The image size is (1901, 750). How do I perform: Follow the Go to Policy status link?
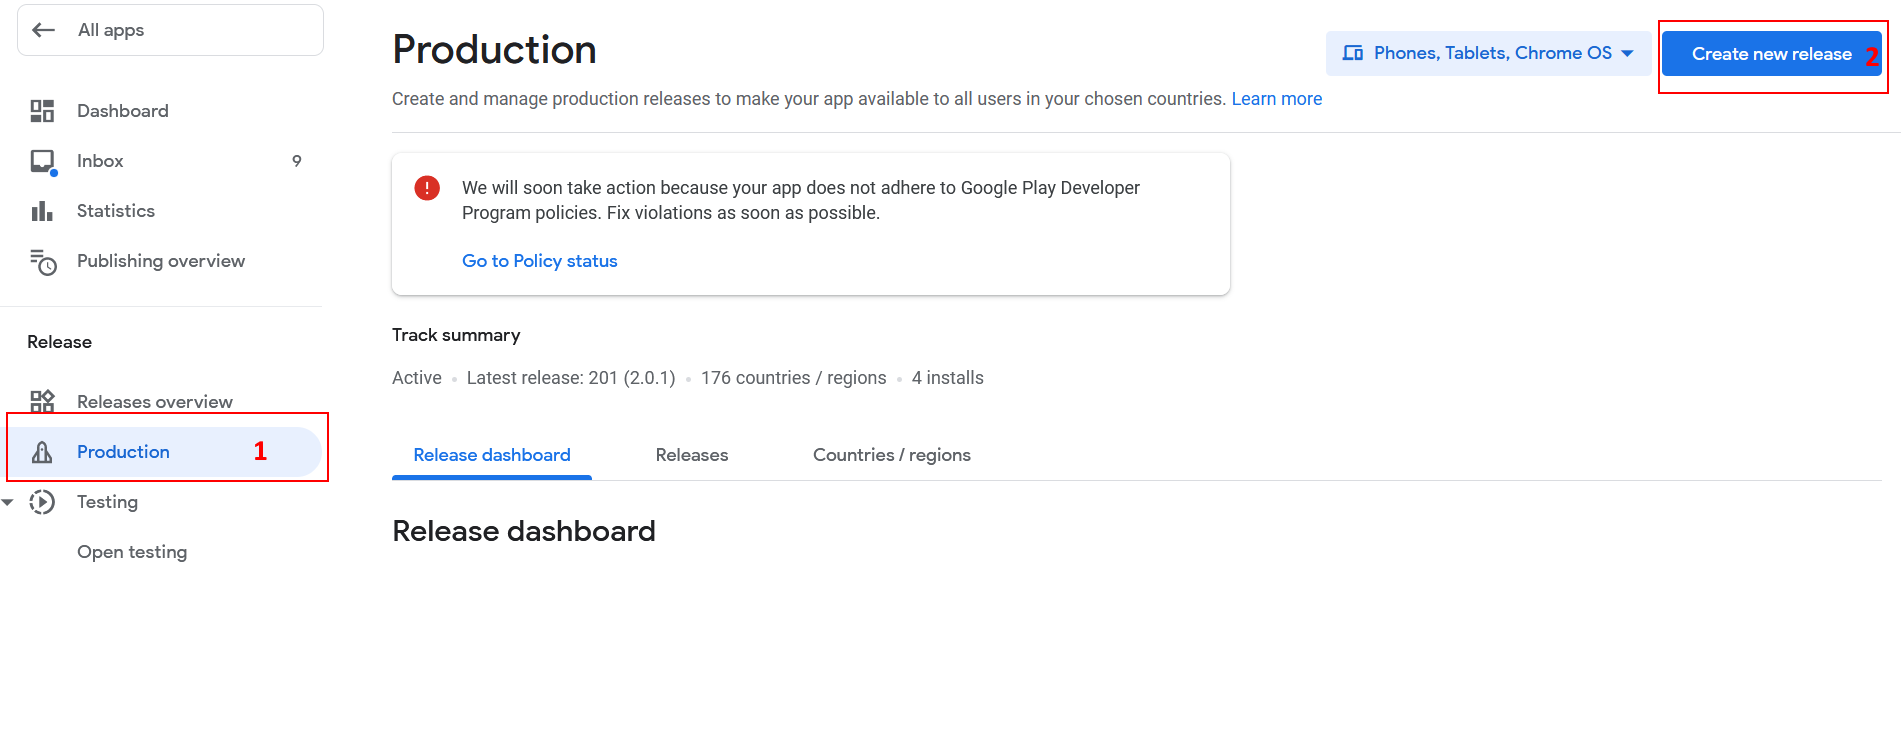coord(539,261)
